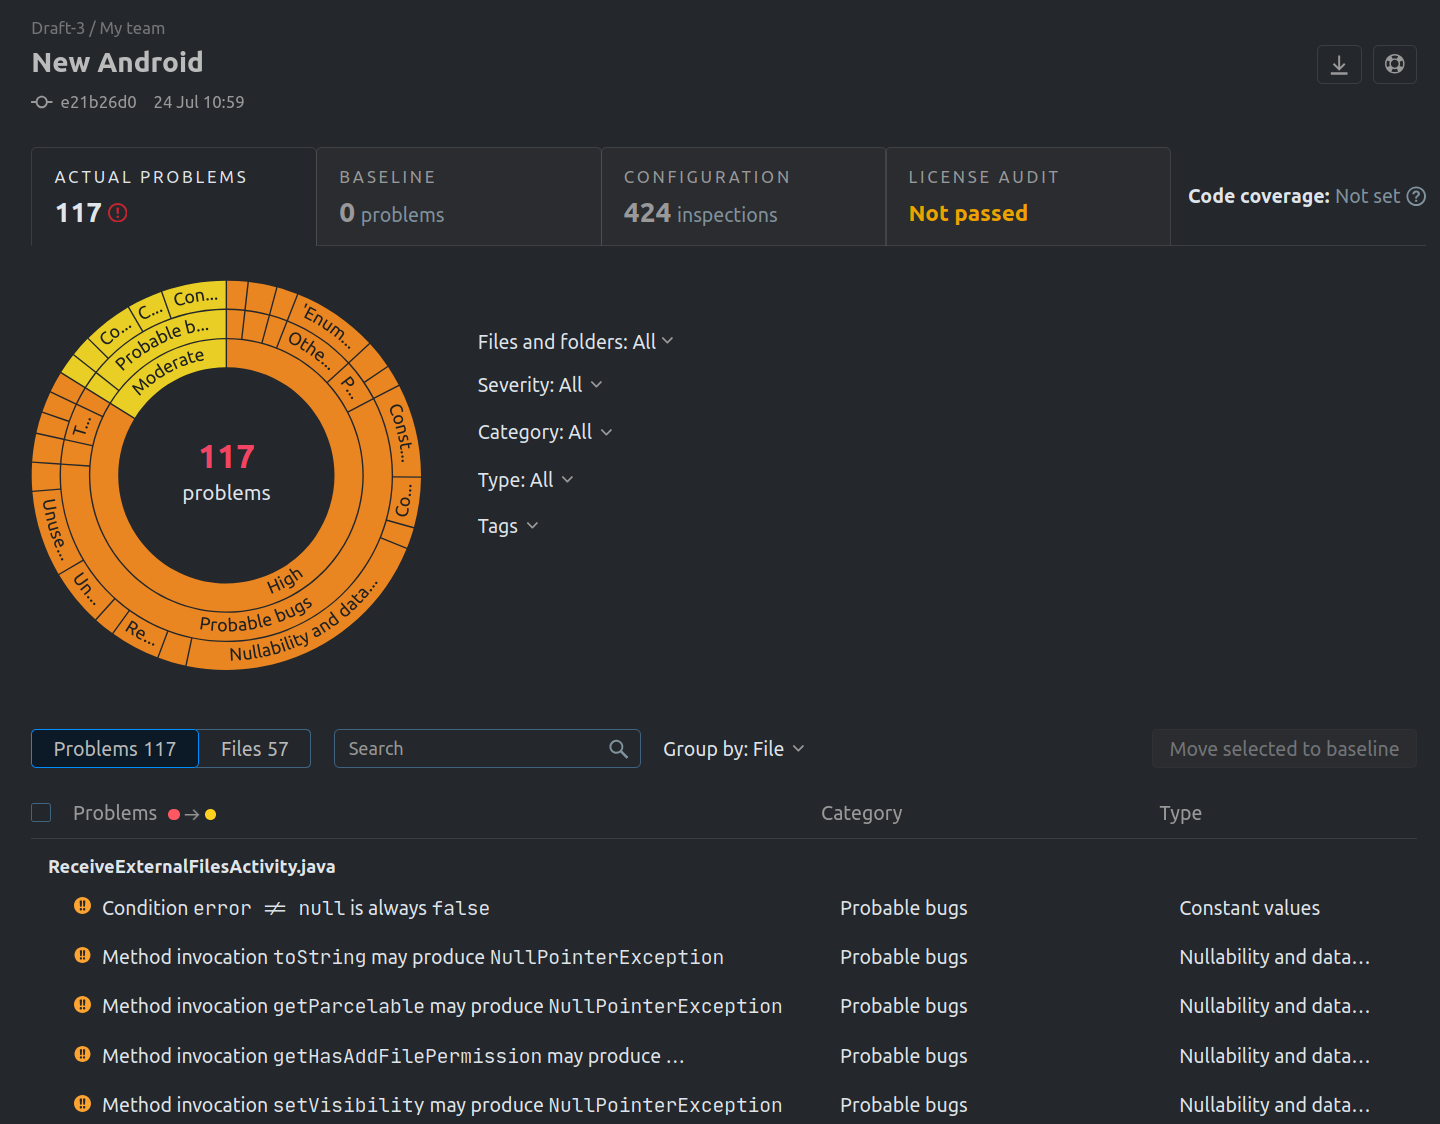Viewport: 1440px width, 1124px height.
Task: Expand the Tags filter
Action: point(507,526)
